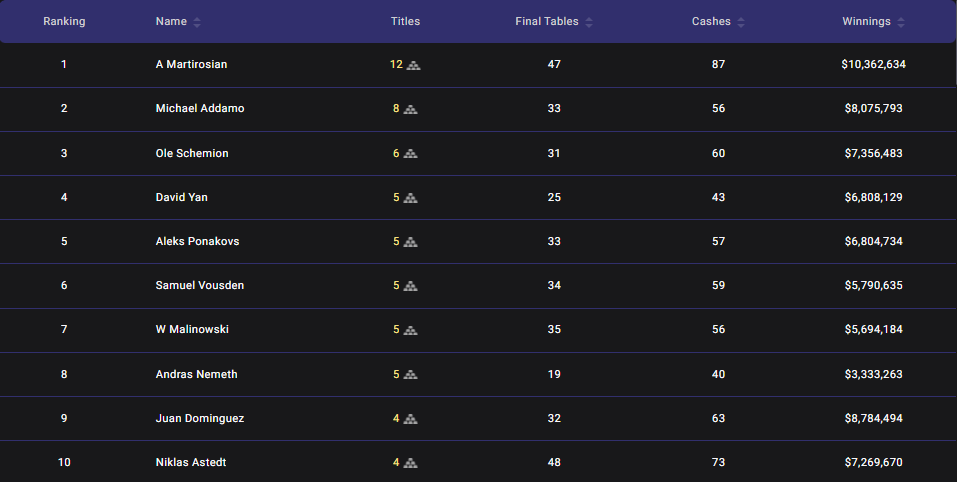Open Aleks Ponakovs player name
This screenshot has width=957, height=482.
coord(197,241)
